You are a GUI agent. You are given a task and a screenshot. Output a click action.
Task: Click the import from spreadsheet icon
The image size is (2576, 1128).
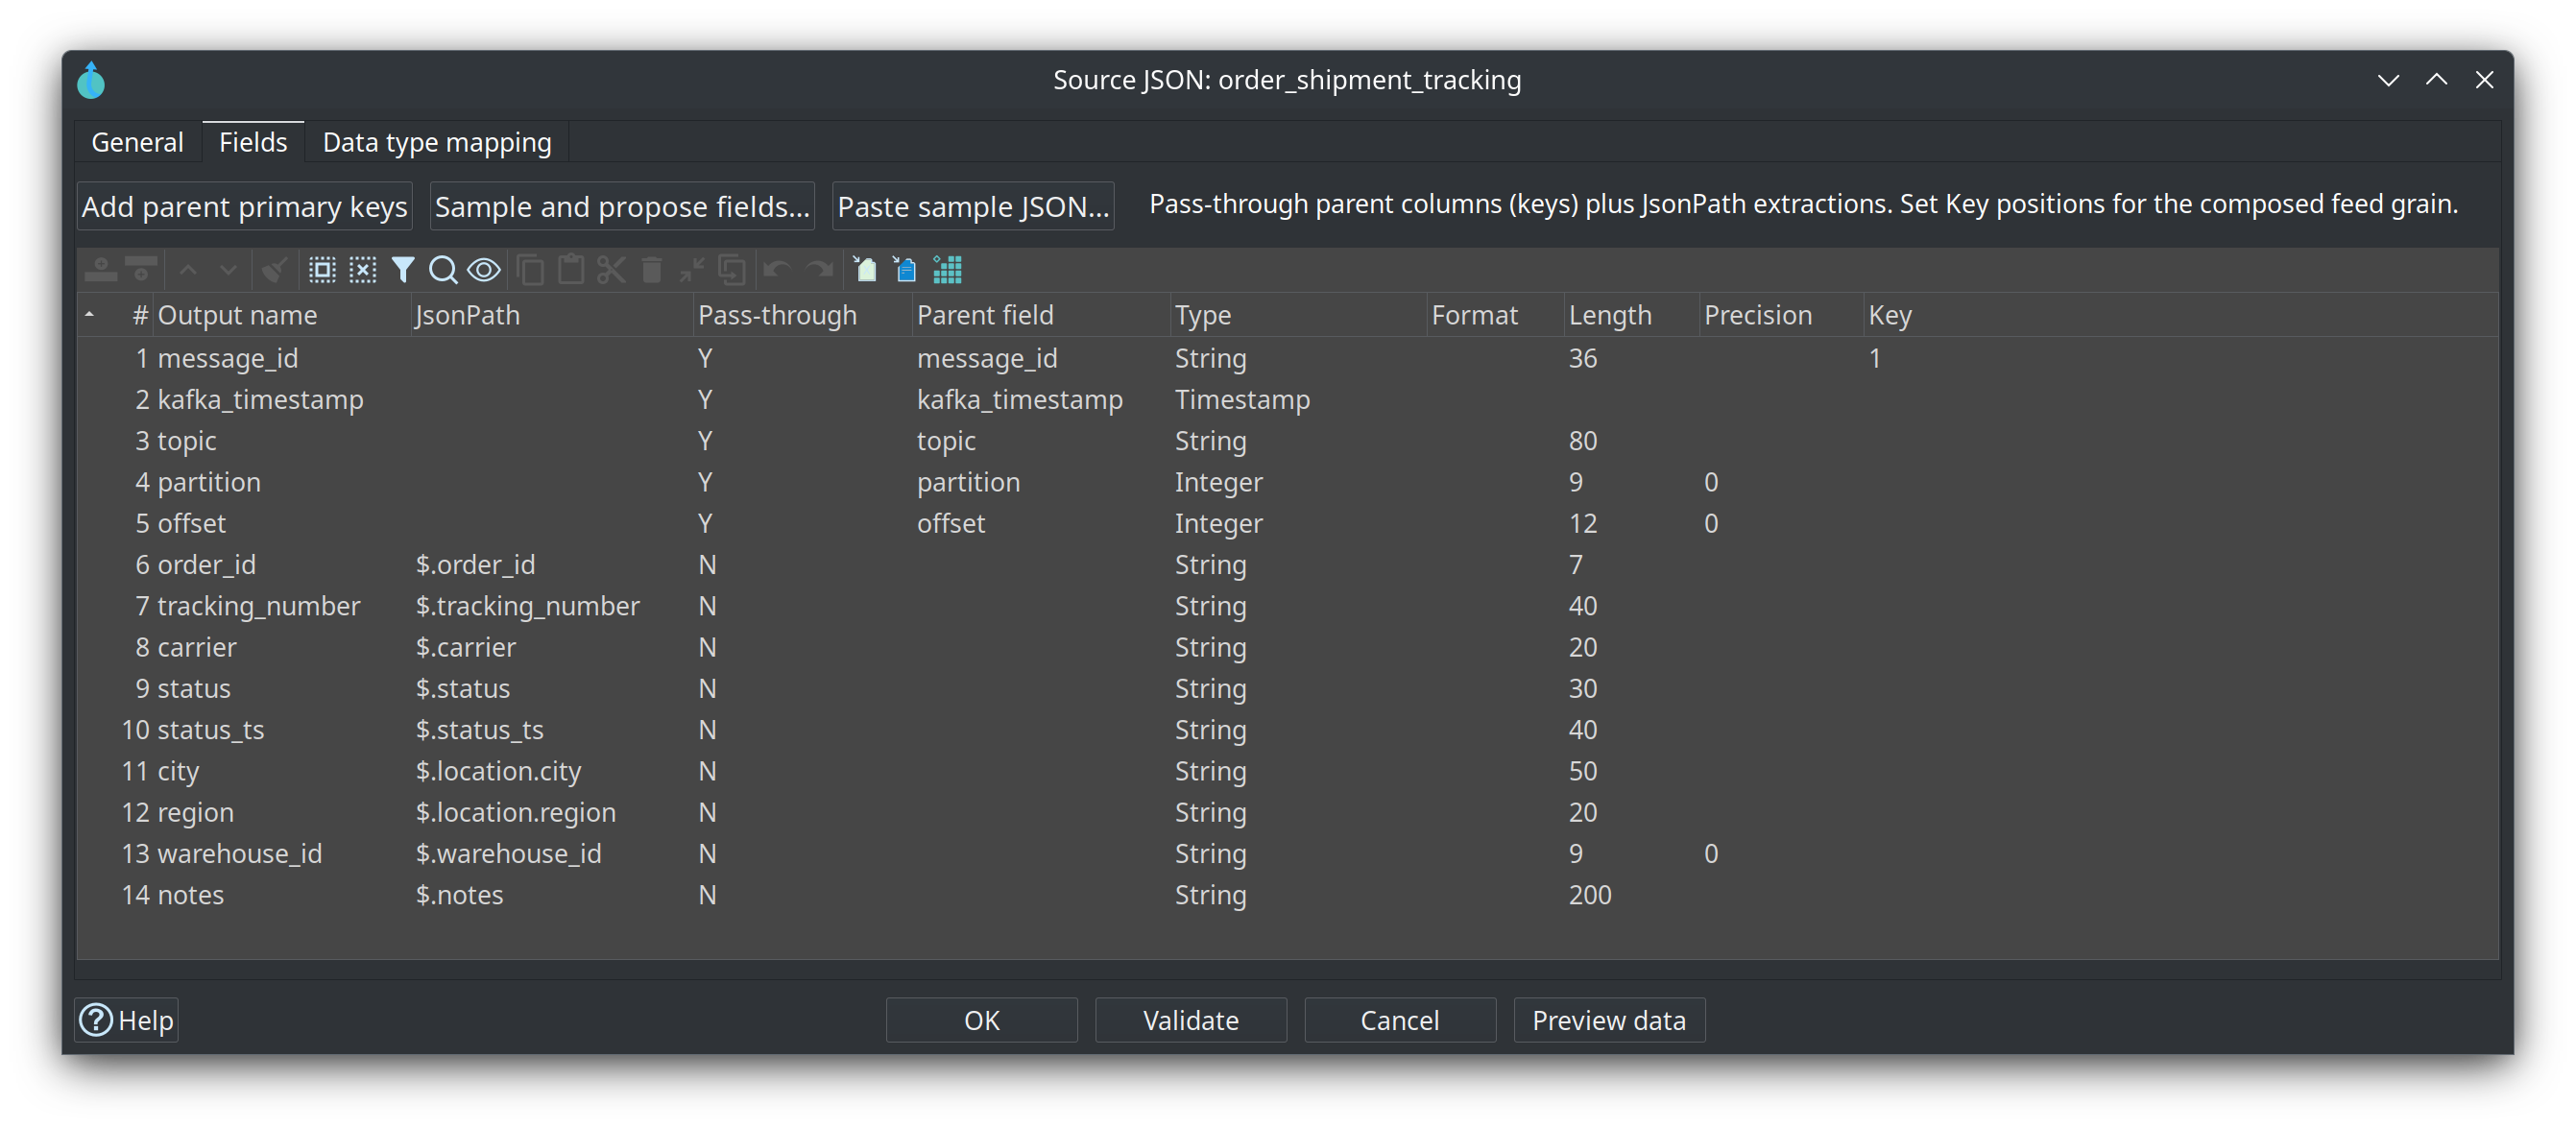tap(865, 269)
